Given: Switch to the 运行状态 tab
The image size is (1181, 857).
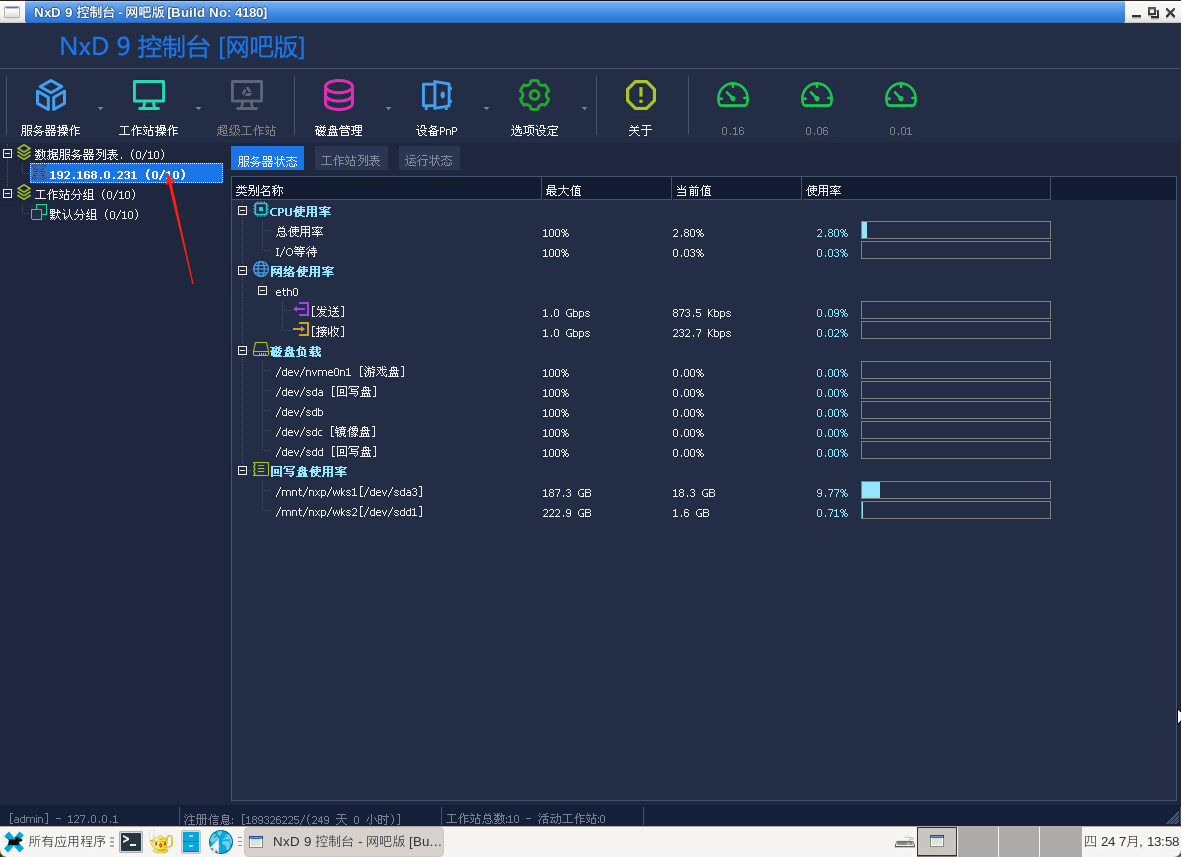Looking at the screenshot, I should click(428, 158).
